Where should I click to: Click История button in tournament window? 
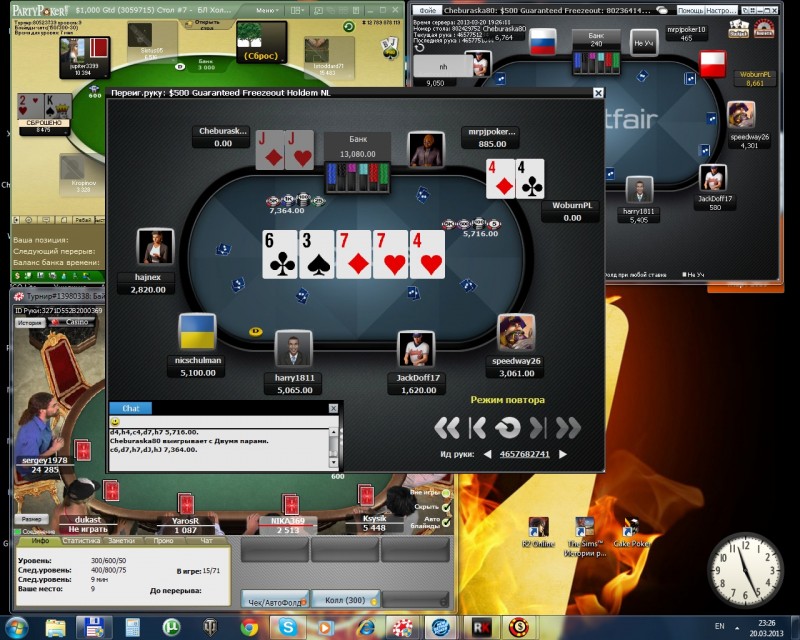click(30, 323)
